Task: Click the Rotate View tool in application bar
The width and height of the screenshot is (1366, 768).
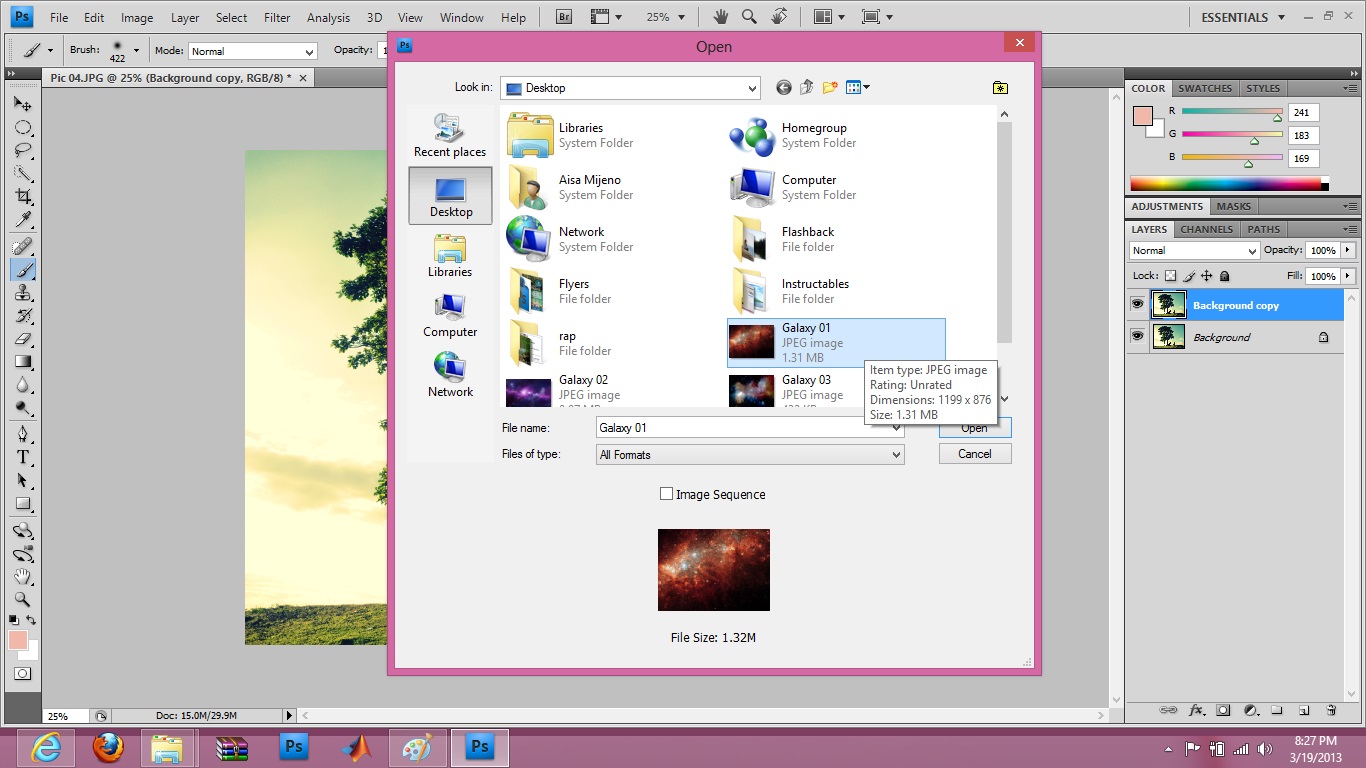Action: point(780,17)
